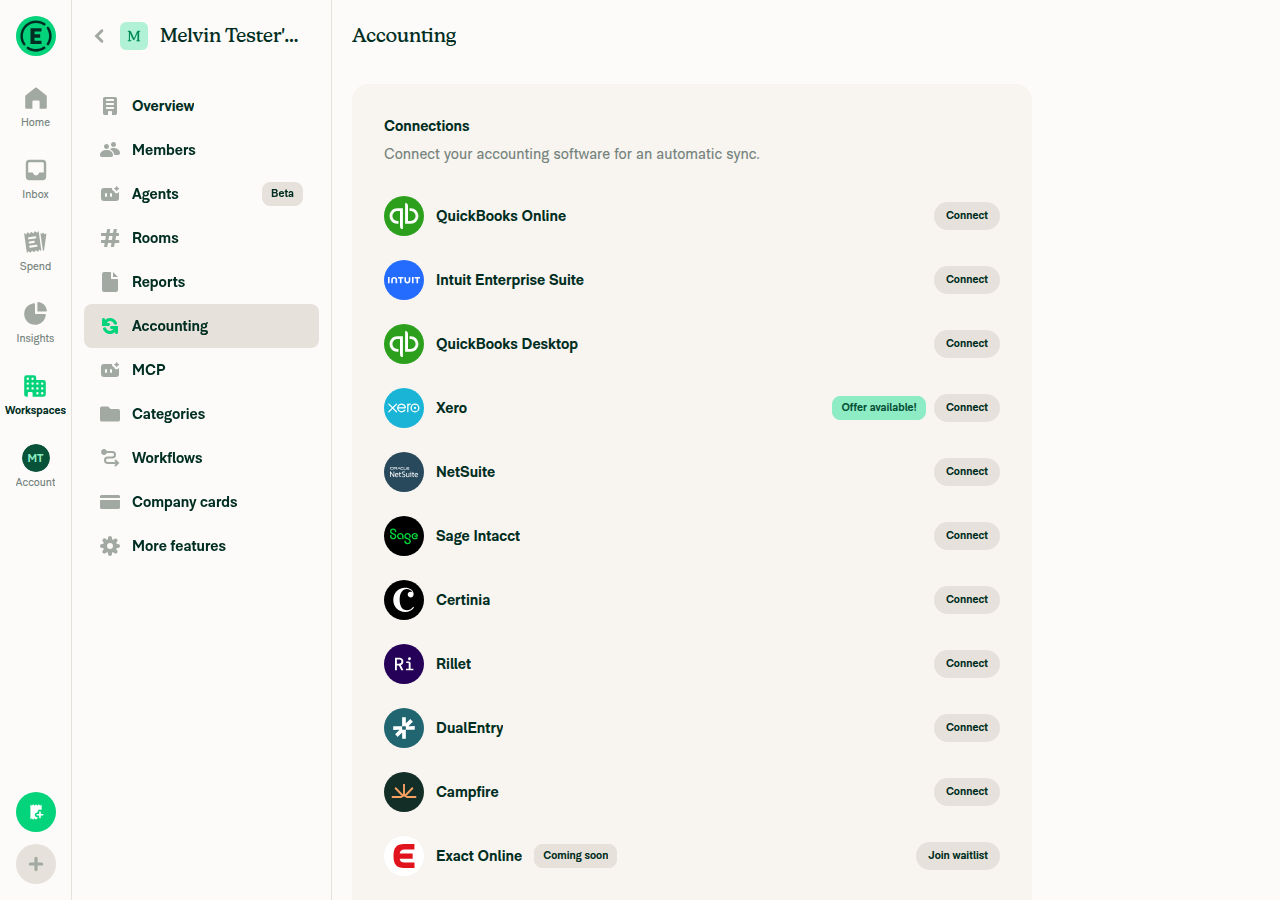Connect Rillet

tap(967, 664)
